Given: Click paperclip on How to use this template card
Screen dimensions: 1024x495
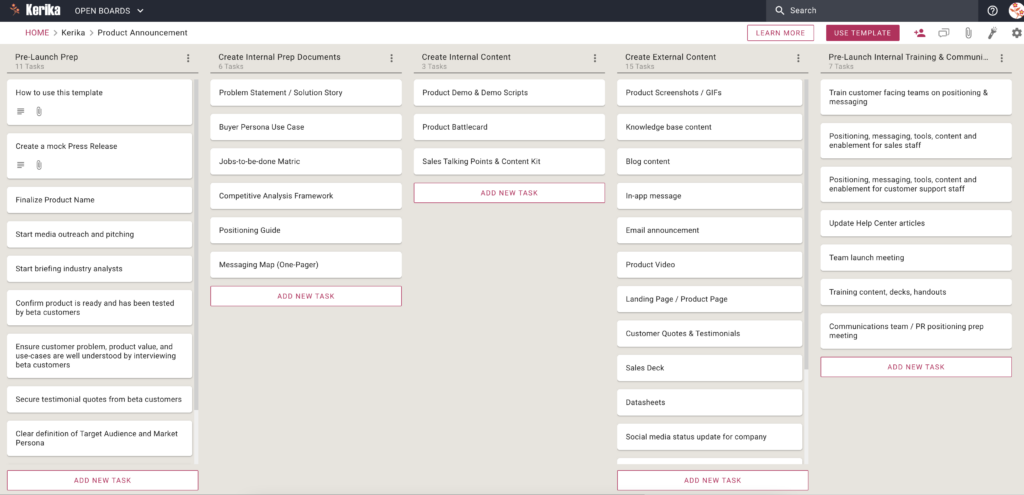Looking at the screenshot, I should click(x=39, y=112).
